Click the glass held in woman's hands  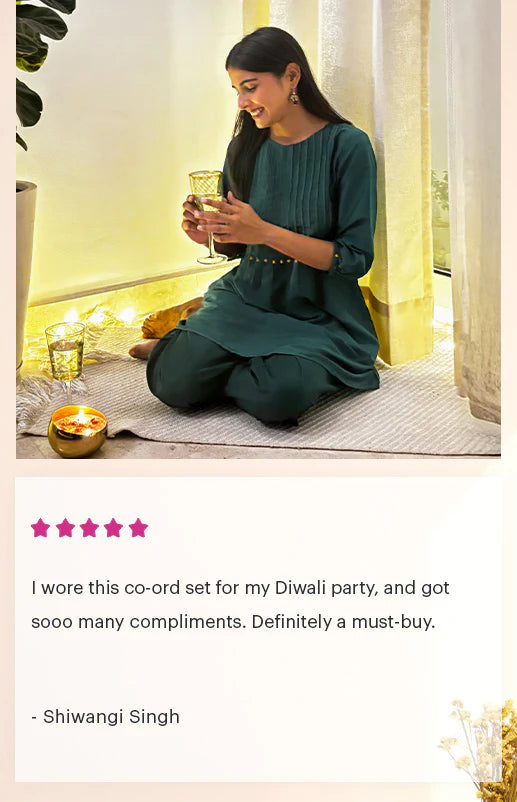click(x=208, y=216)
